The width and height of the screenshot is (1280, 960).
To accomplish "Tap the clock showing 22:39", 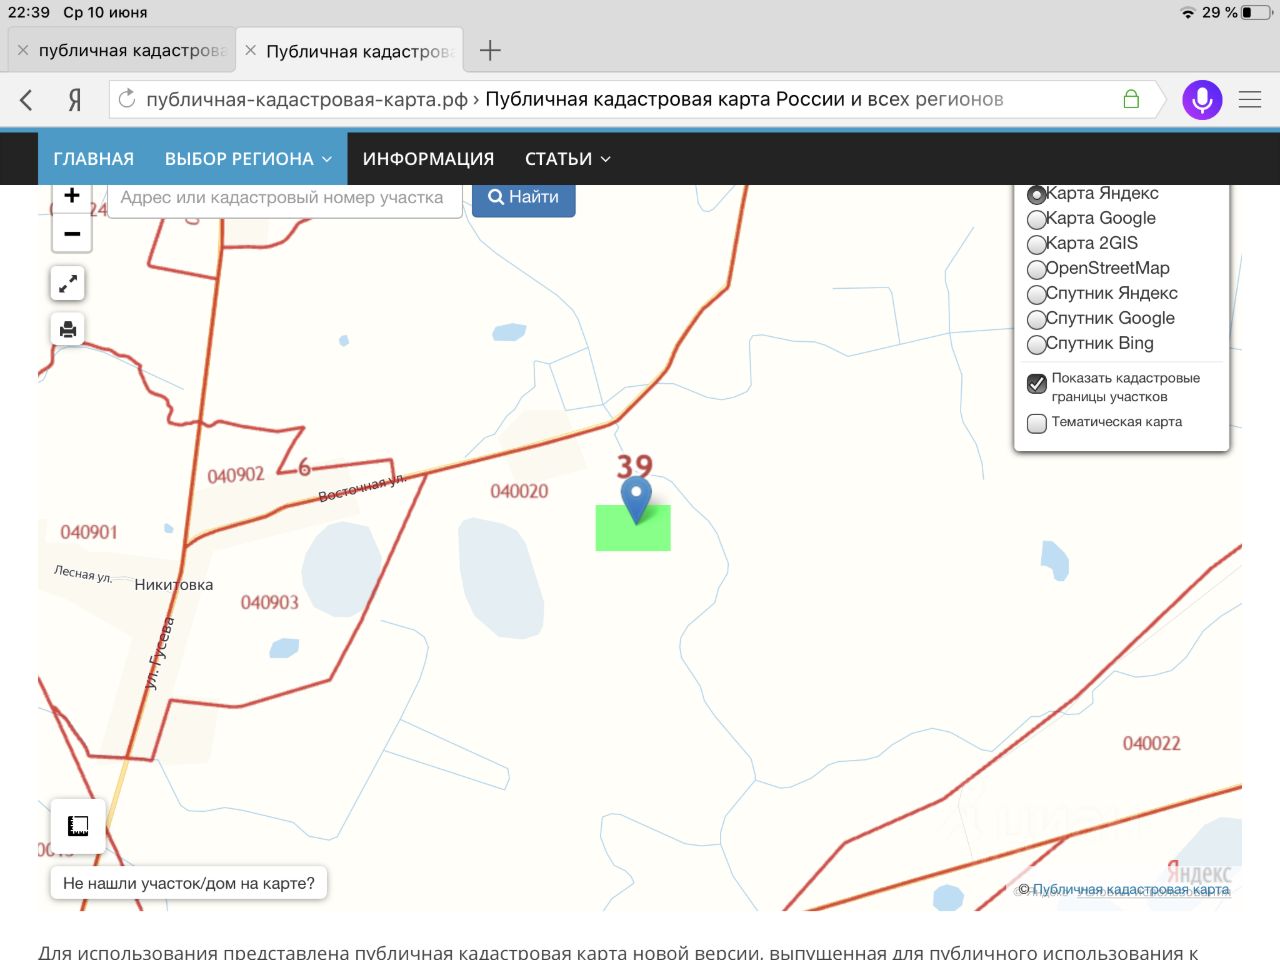I will (x=29, y=13).
